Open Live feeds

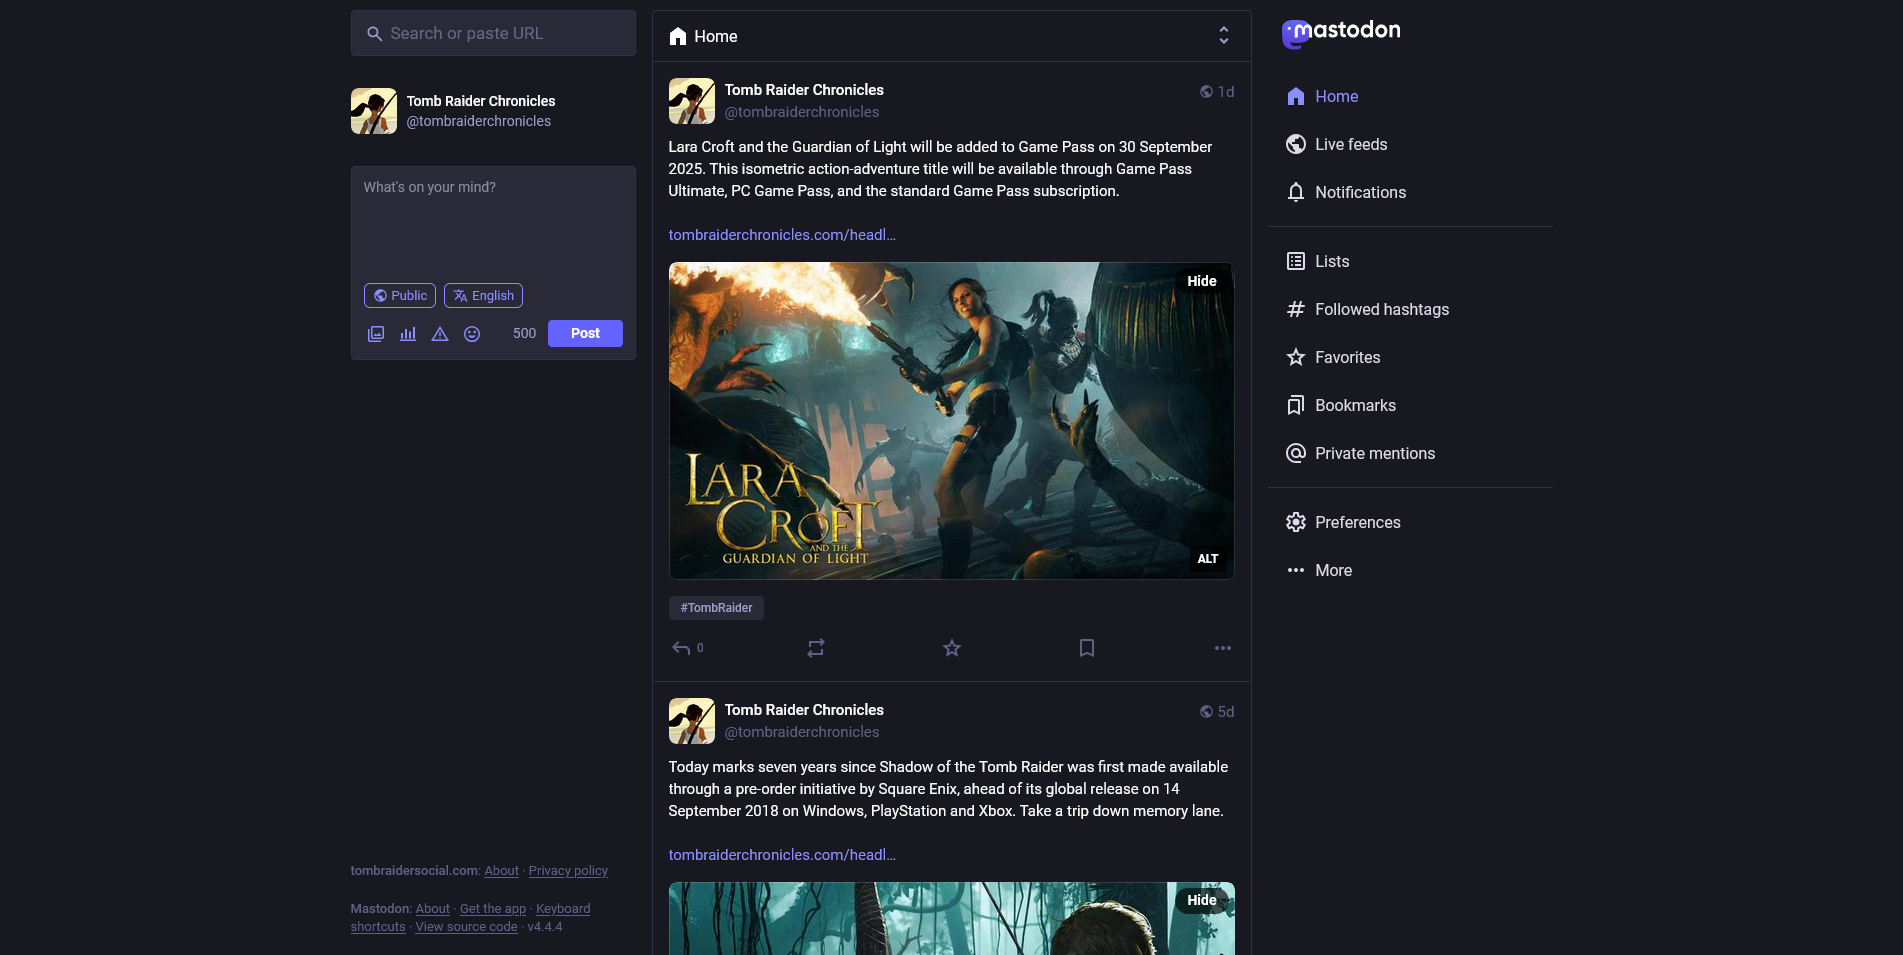click(x=1350, y=144)
